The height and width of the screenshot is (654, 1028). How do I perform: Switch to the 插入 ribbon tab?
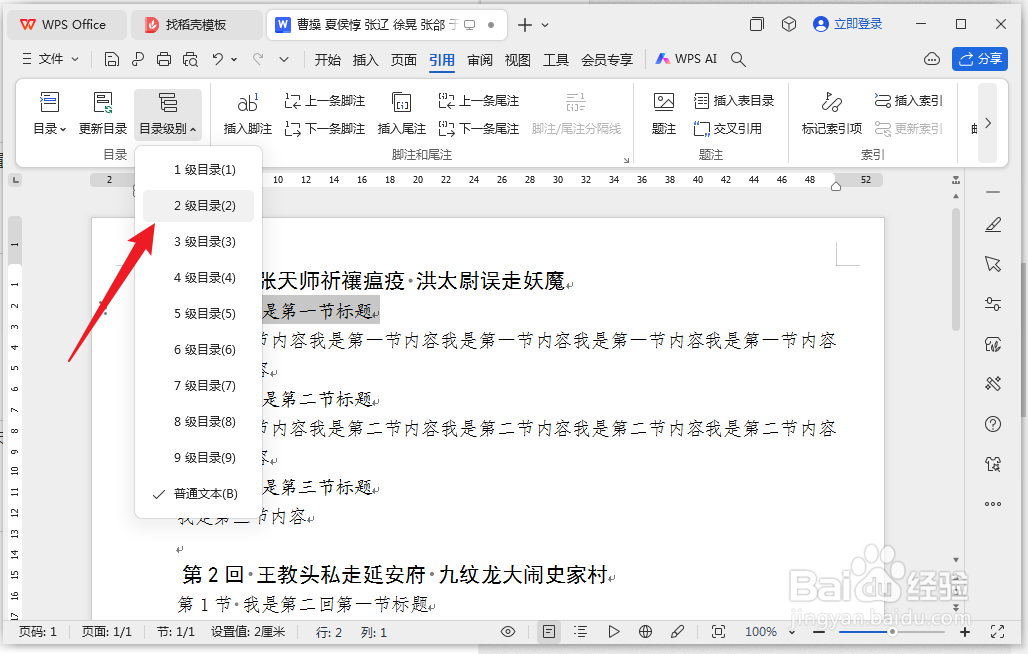[365, 60]
